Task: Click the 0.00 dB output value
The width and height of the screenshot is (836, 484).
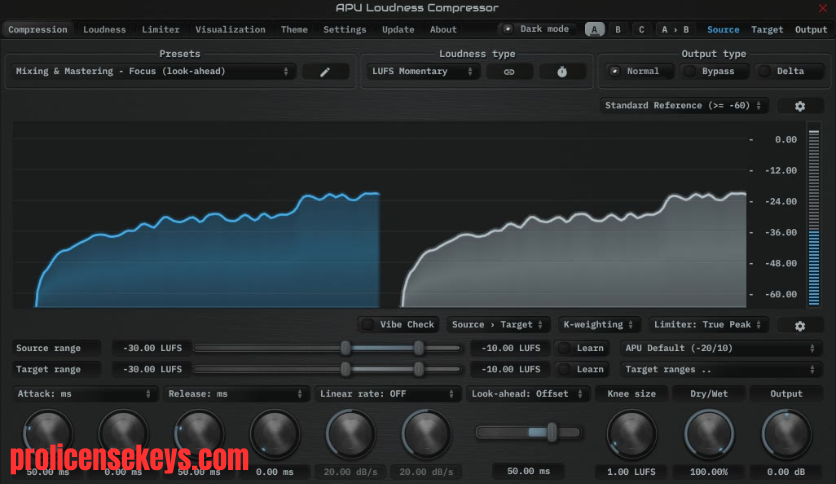Action: pyautogui.click(x=786, y=472)
